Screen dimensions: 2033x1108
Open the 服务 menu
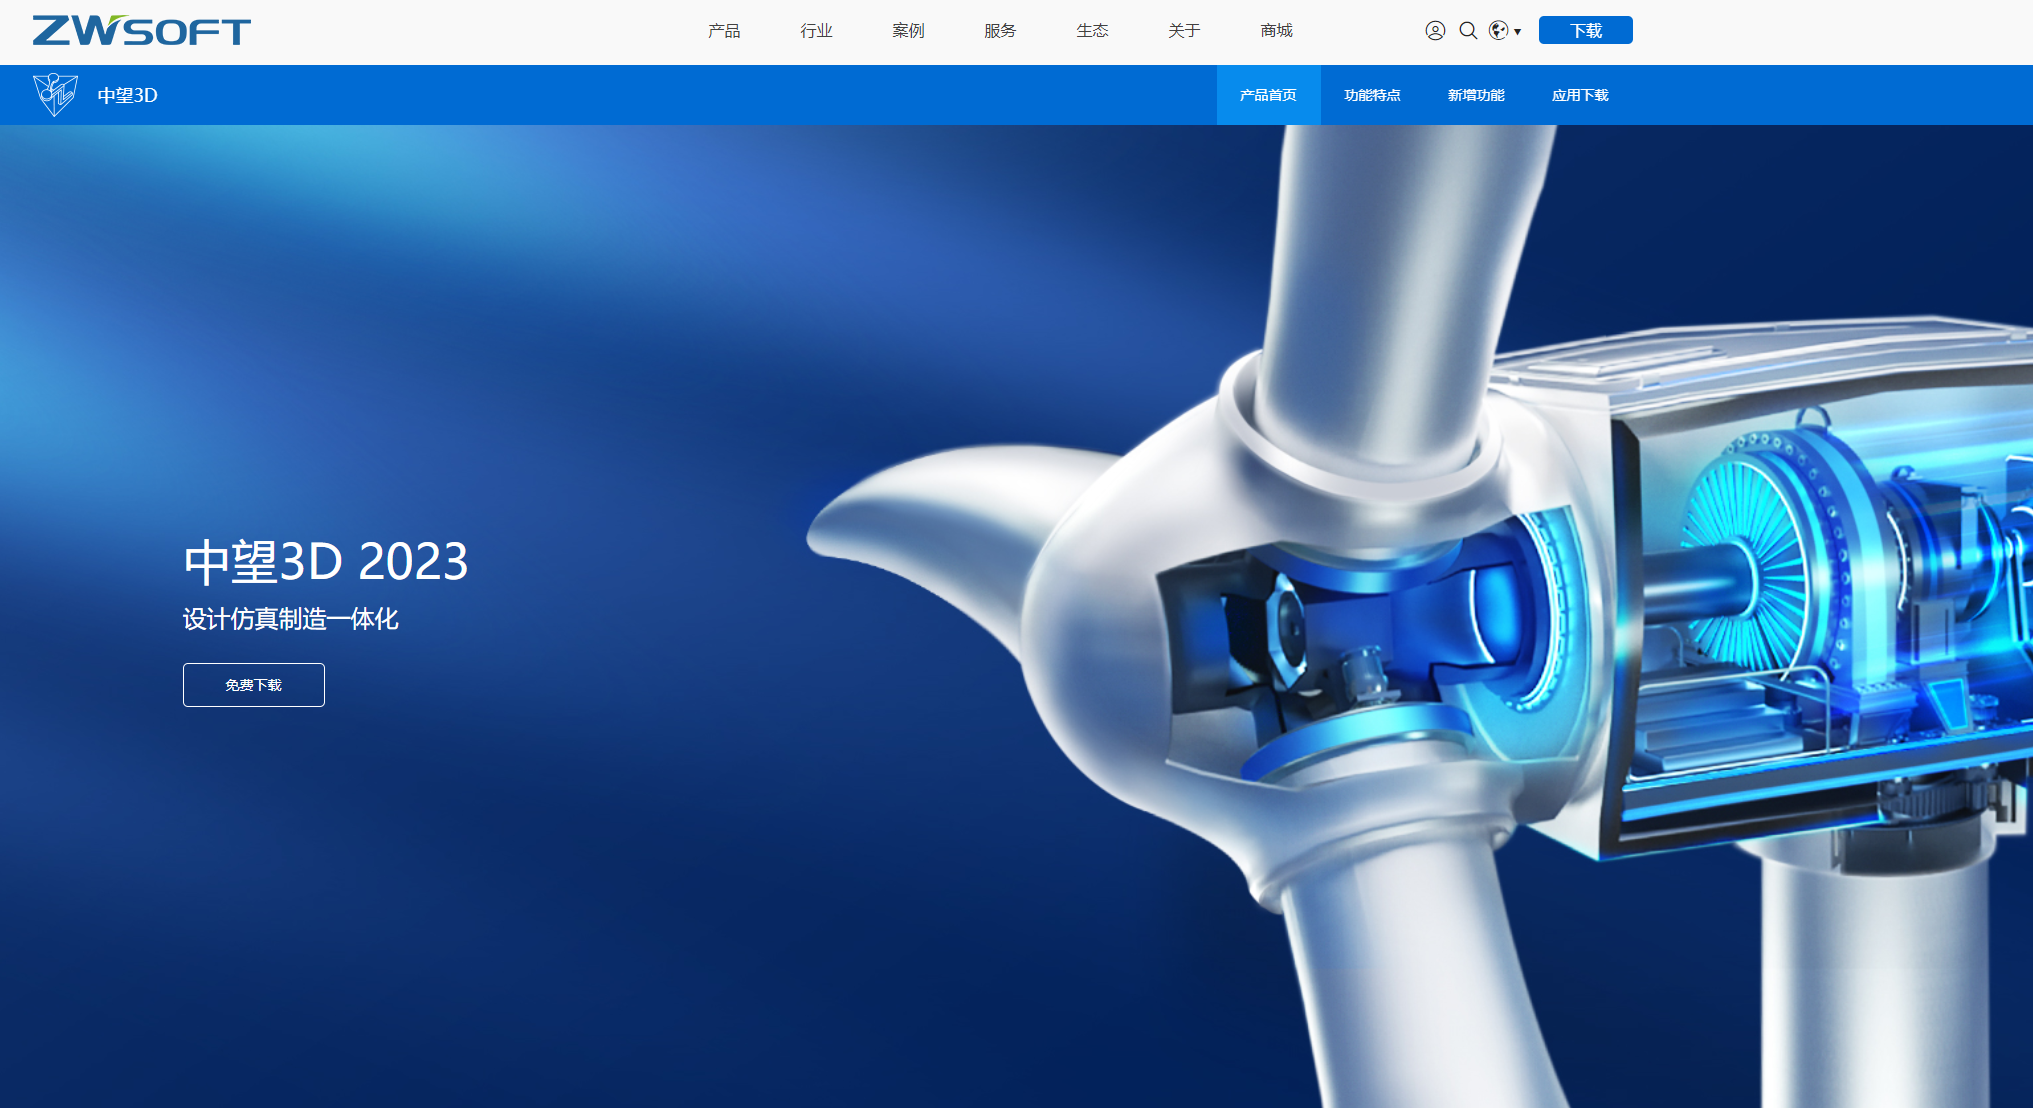[x=1000, y=31]
